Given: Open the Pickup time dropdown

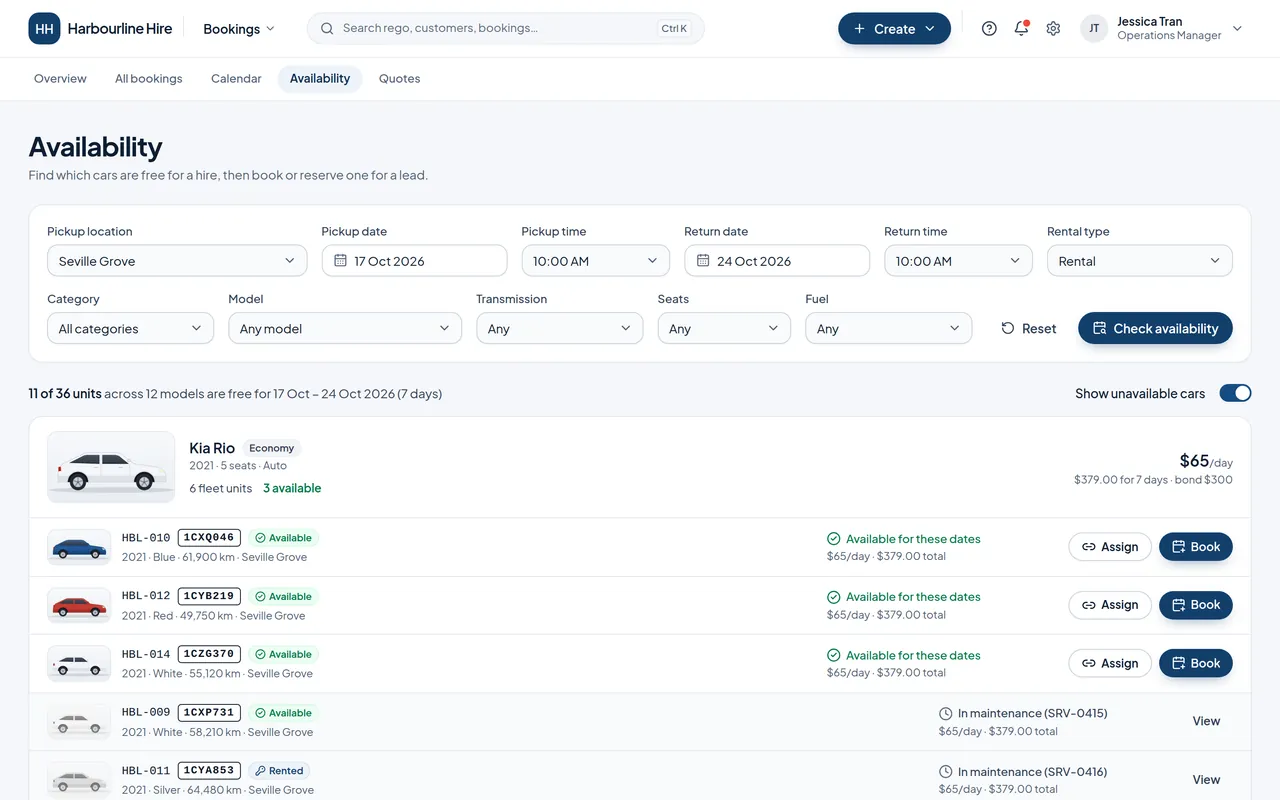Looking at the screenshot, I should click(x=596, y=261).
